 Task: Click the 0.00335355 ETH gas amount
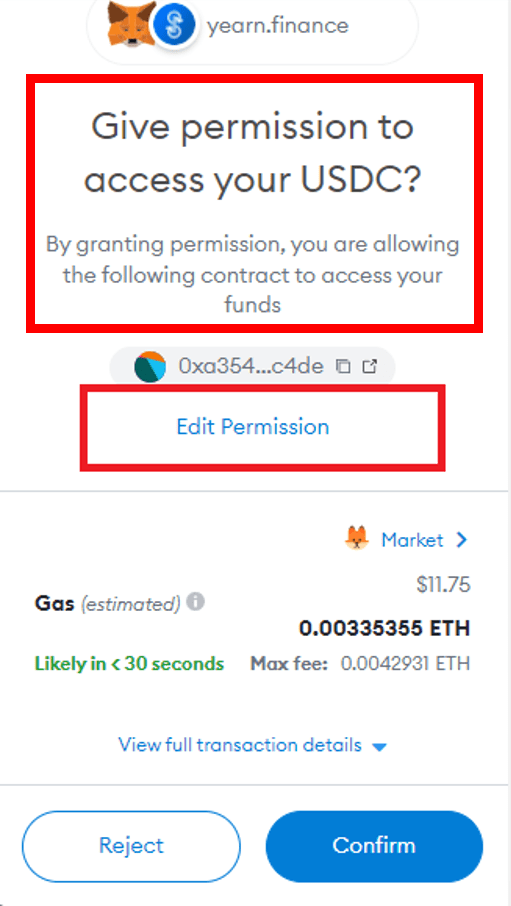384,628
